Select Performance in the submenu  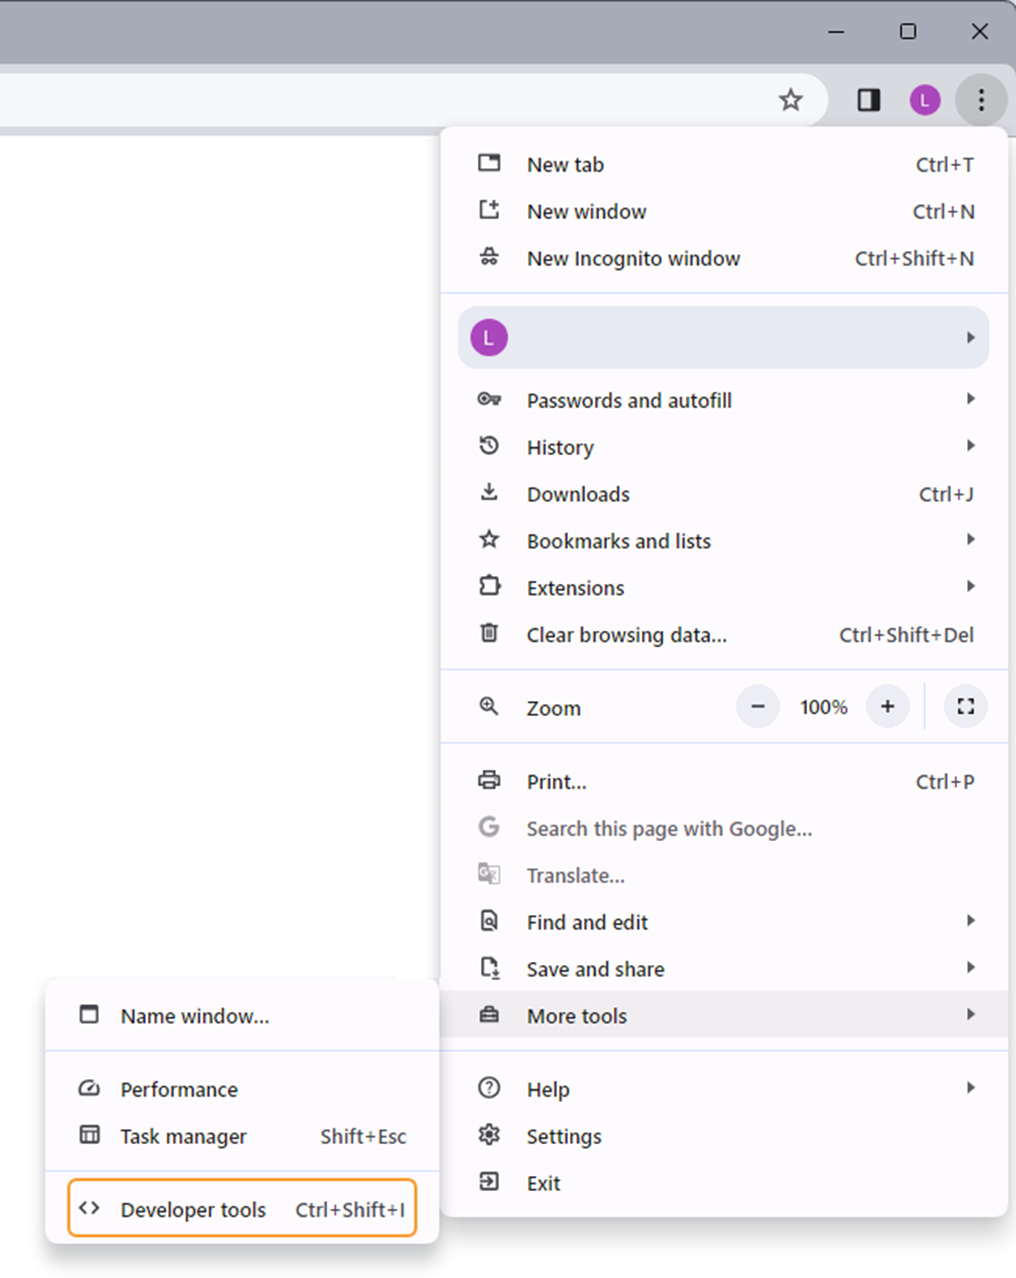pos(179,1089)
